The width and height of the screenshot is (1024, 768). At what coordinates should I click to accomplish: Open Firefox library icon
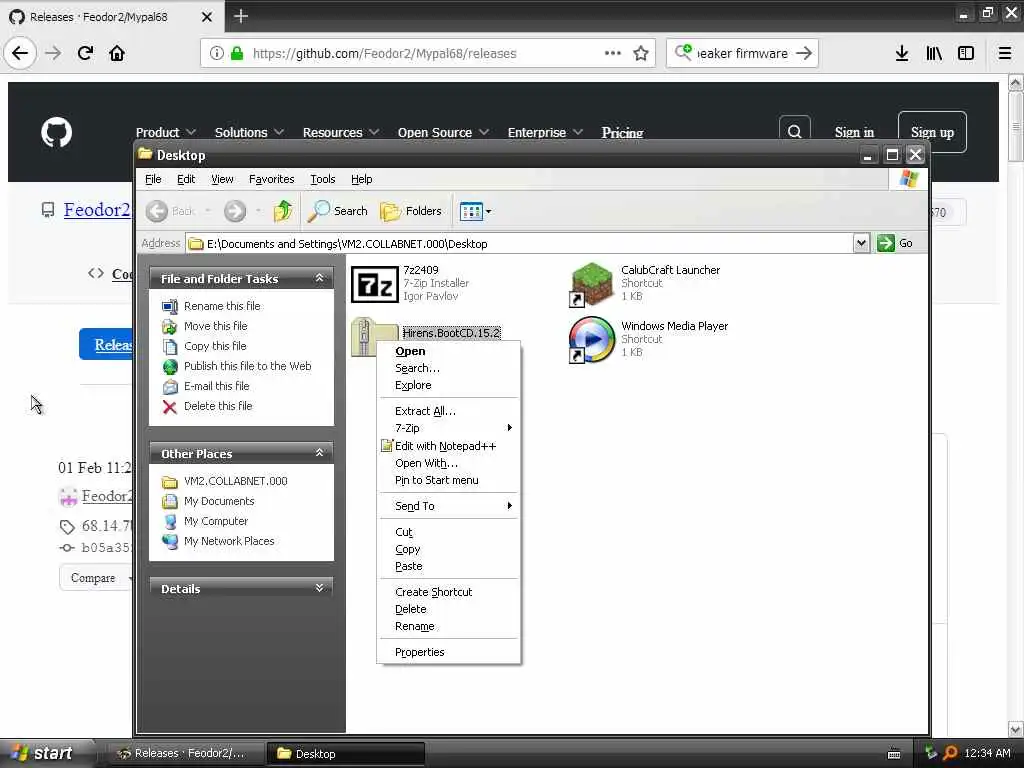(934, 53)
